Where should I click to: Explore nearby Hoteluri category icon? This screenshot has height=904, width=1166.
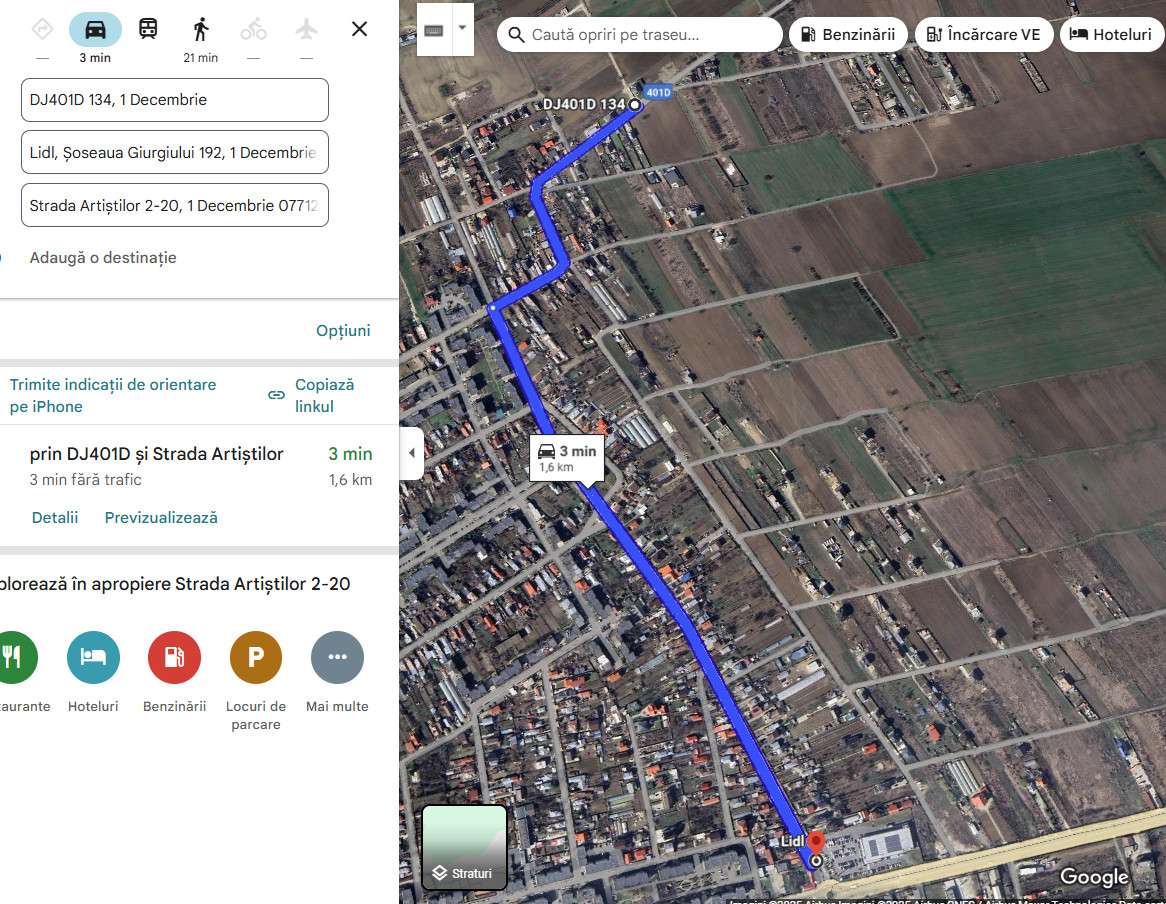[x=93, y=657]
